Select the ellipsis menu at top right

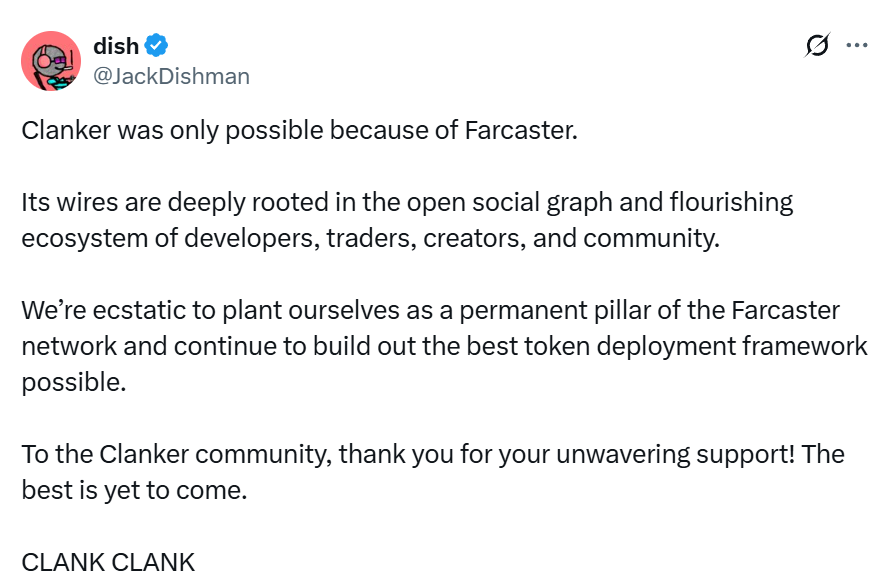click(x=855, y=45)
